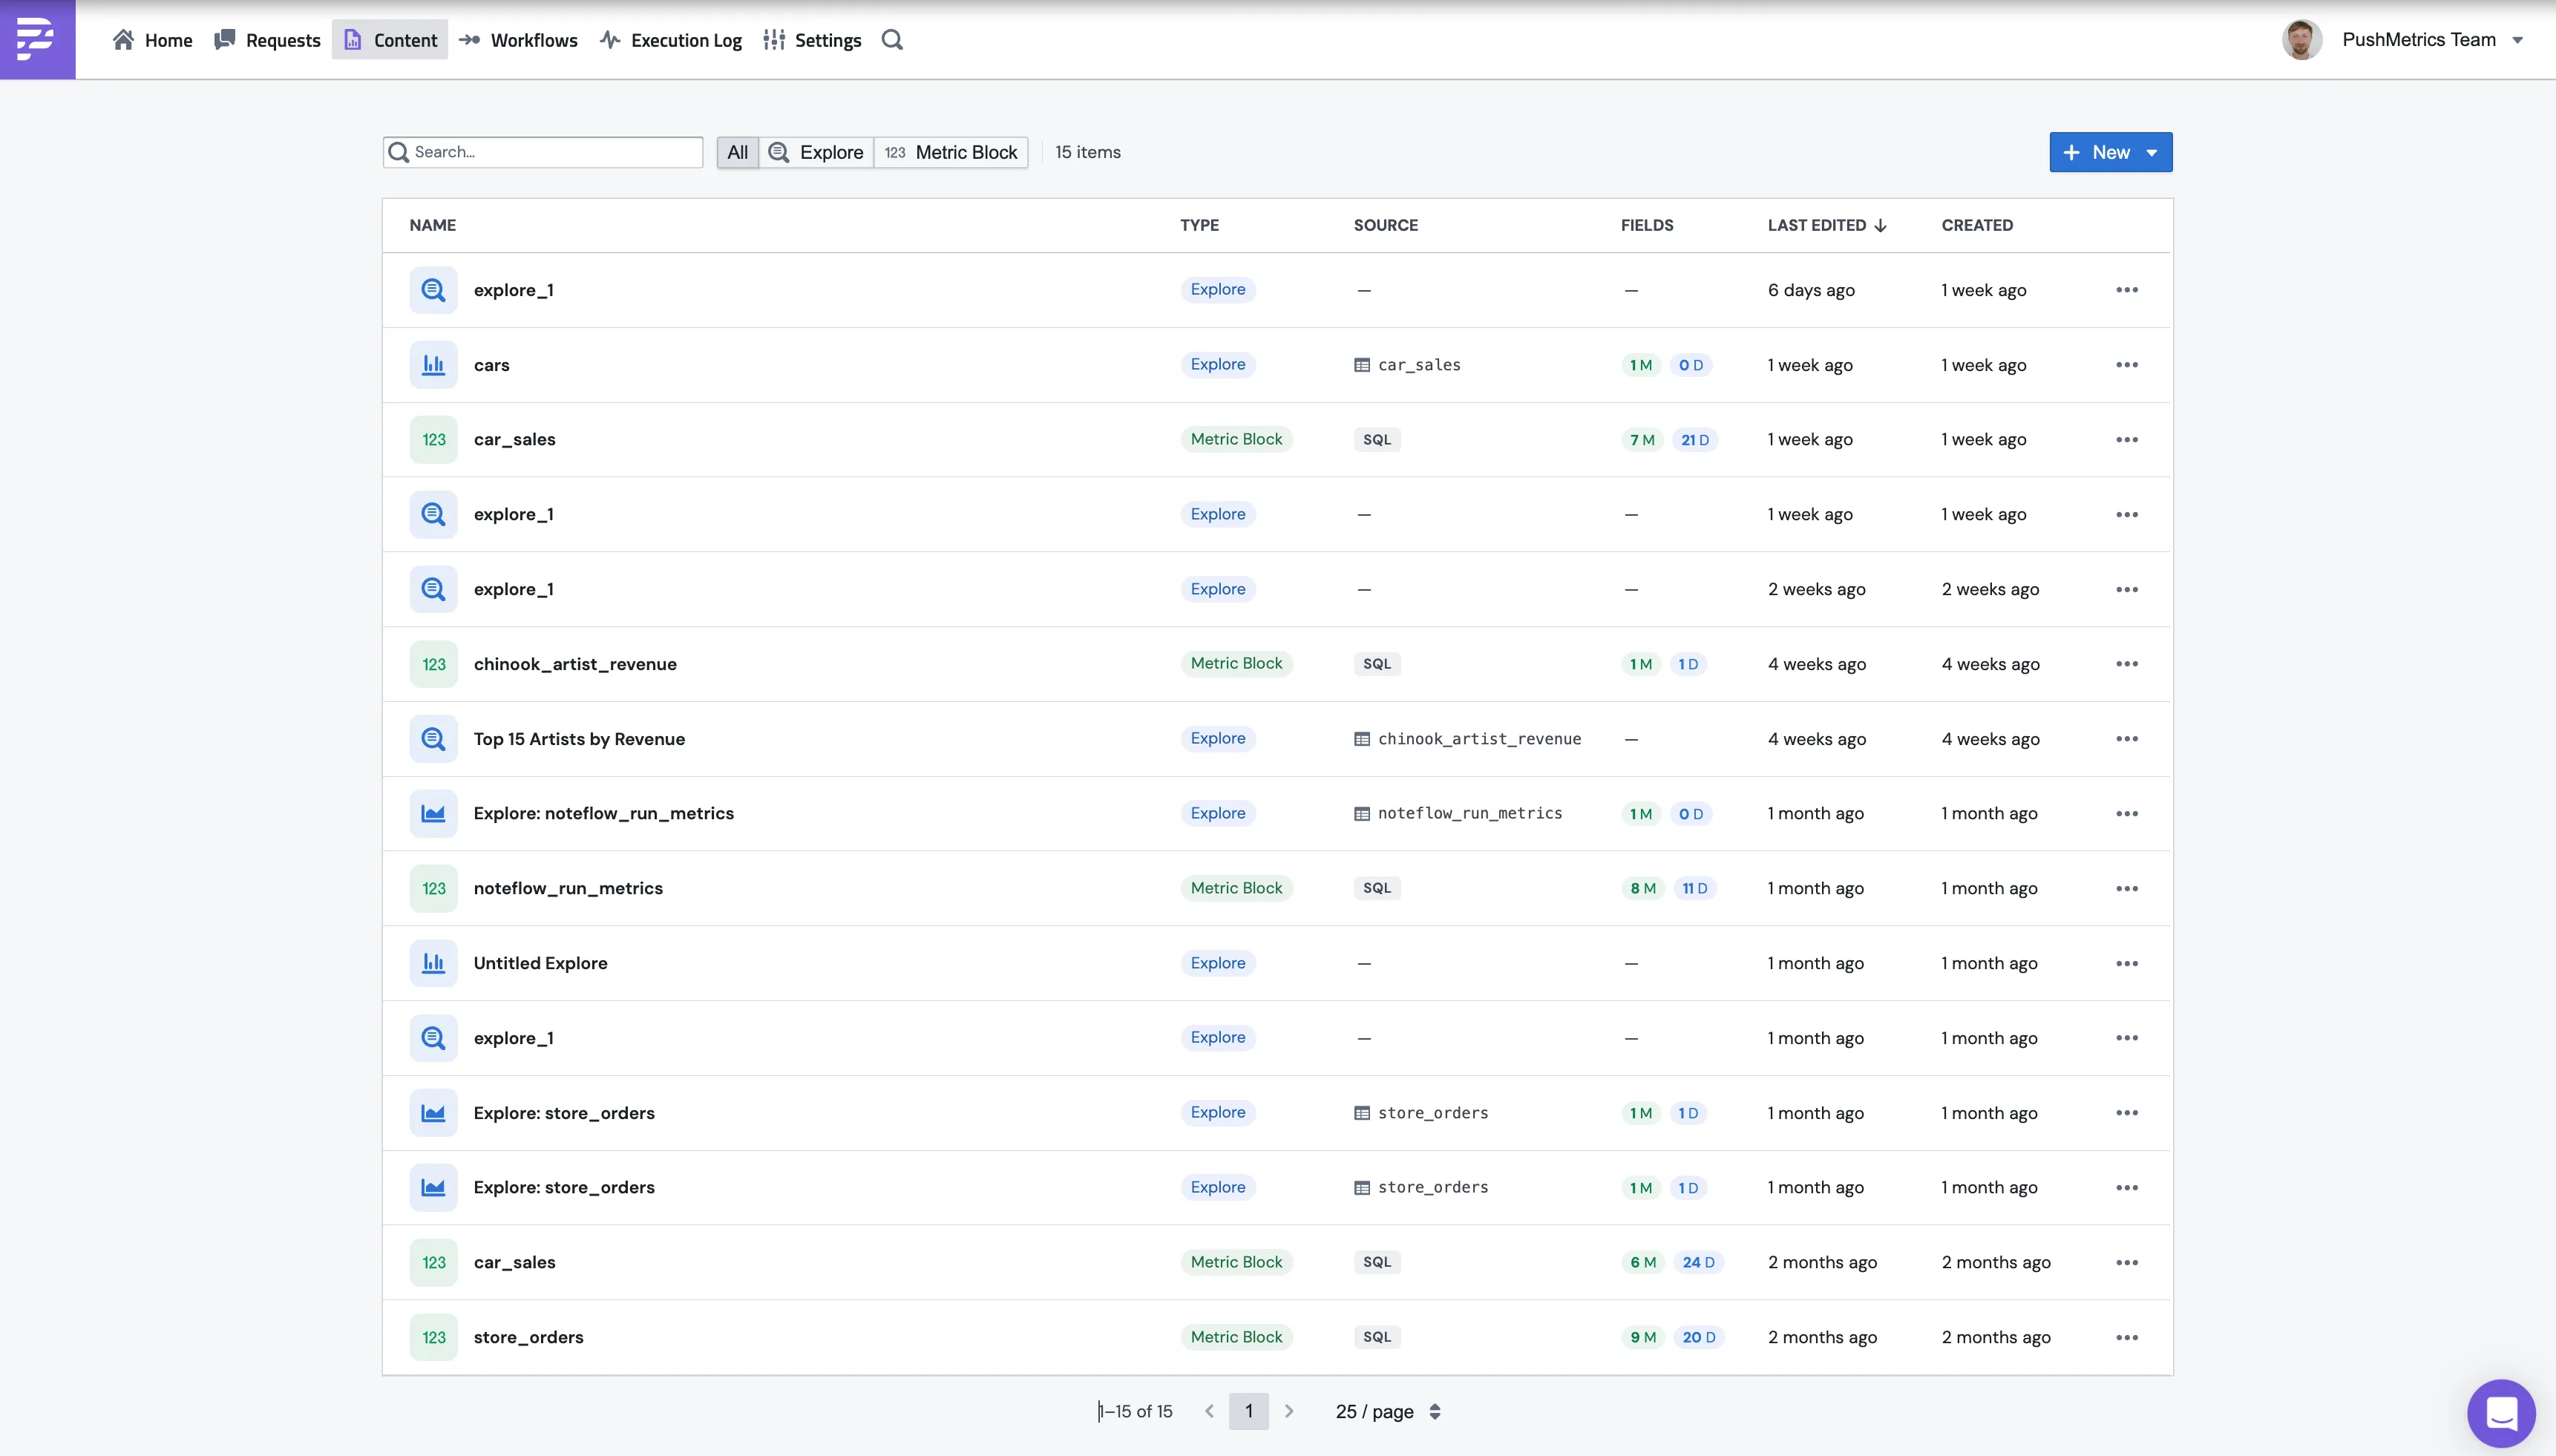
Task: Open more options for cars row
Action: [2127, 365]
